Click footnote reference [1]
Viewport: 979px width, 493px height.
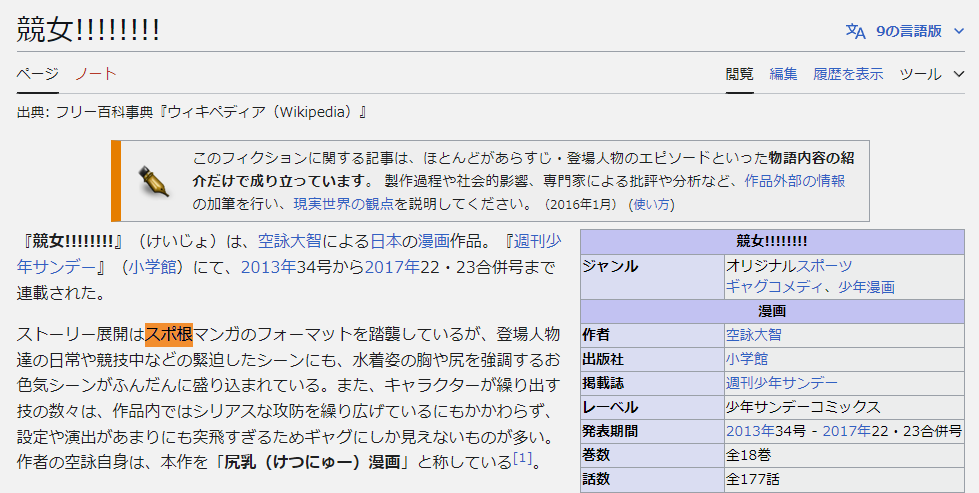point(522,459)
